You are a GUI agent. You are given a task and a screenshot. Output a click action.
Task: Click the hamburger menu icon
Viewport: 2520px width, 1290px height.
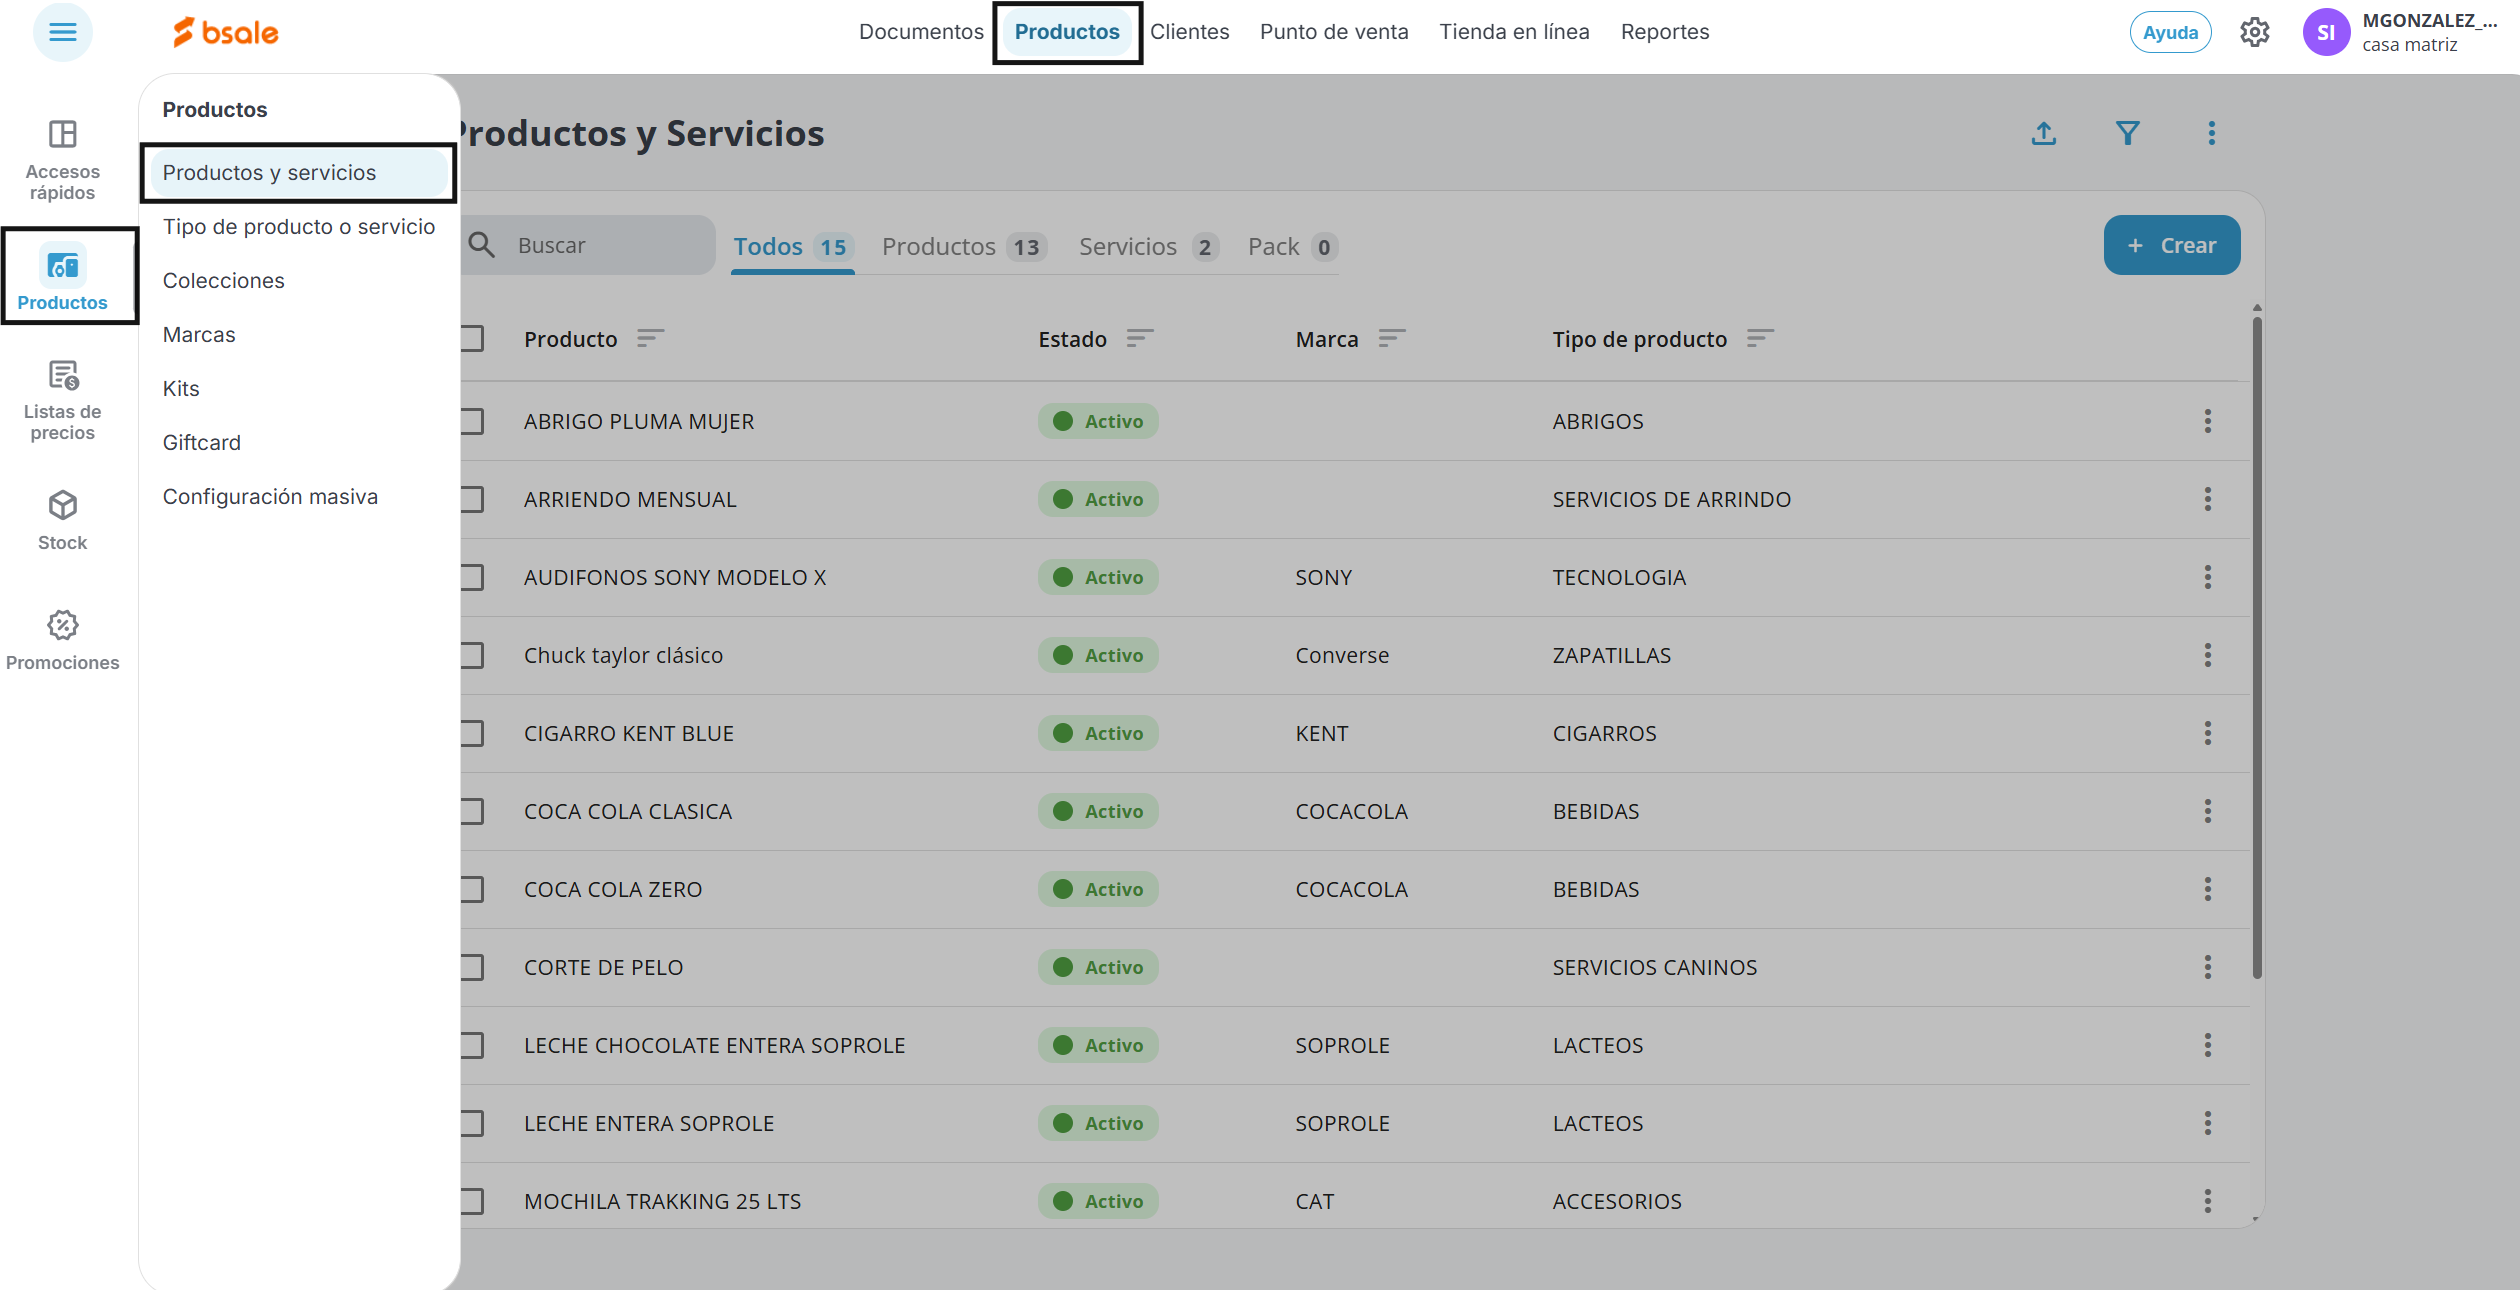[62, 33]
